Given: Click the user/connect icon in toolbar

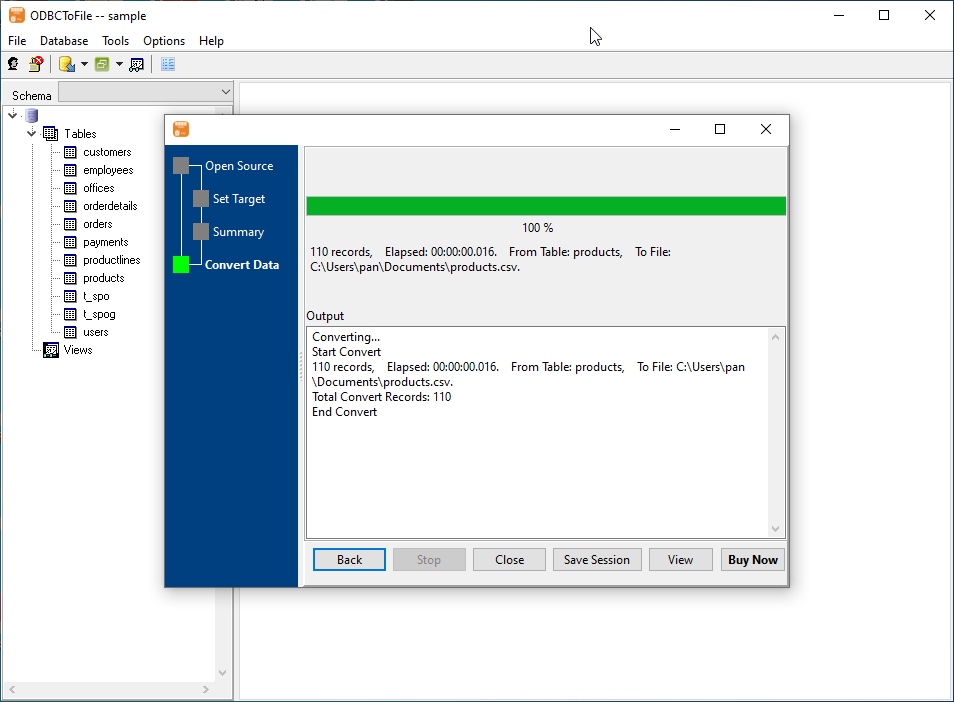Looking at the screenshot, I should pos(13,64).
